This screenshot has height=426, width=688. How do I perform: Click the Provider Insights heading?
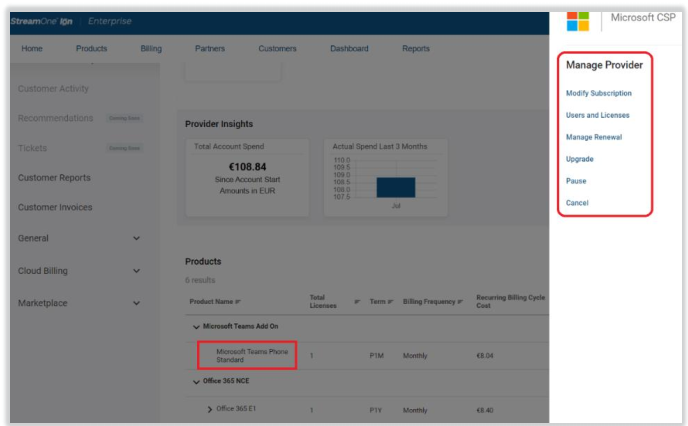click(x=219, y=124)
